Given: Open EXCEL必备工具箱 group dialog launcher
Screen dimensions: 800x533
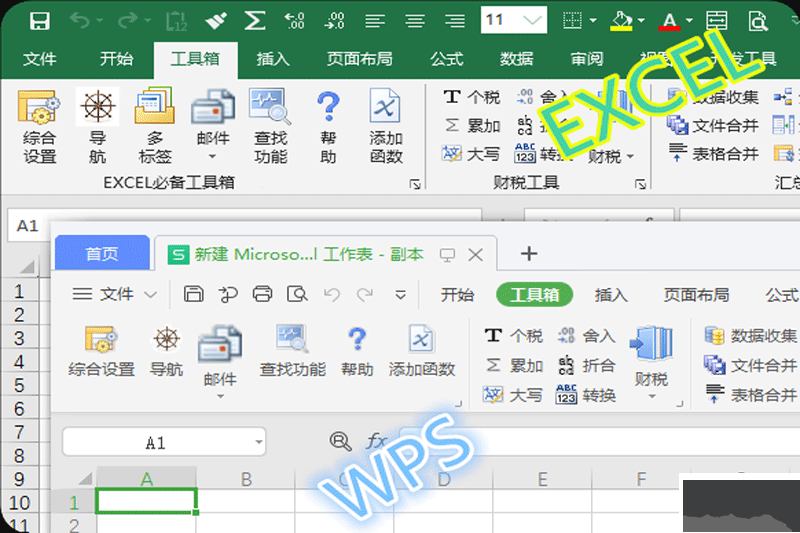Looking at the screenshot, I should click(x=415, y=184).
